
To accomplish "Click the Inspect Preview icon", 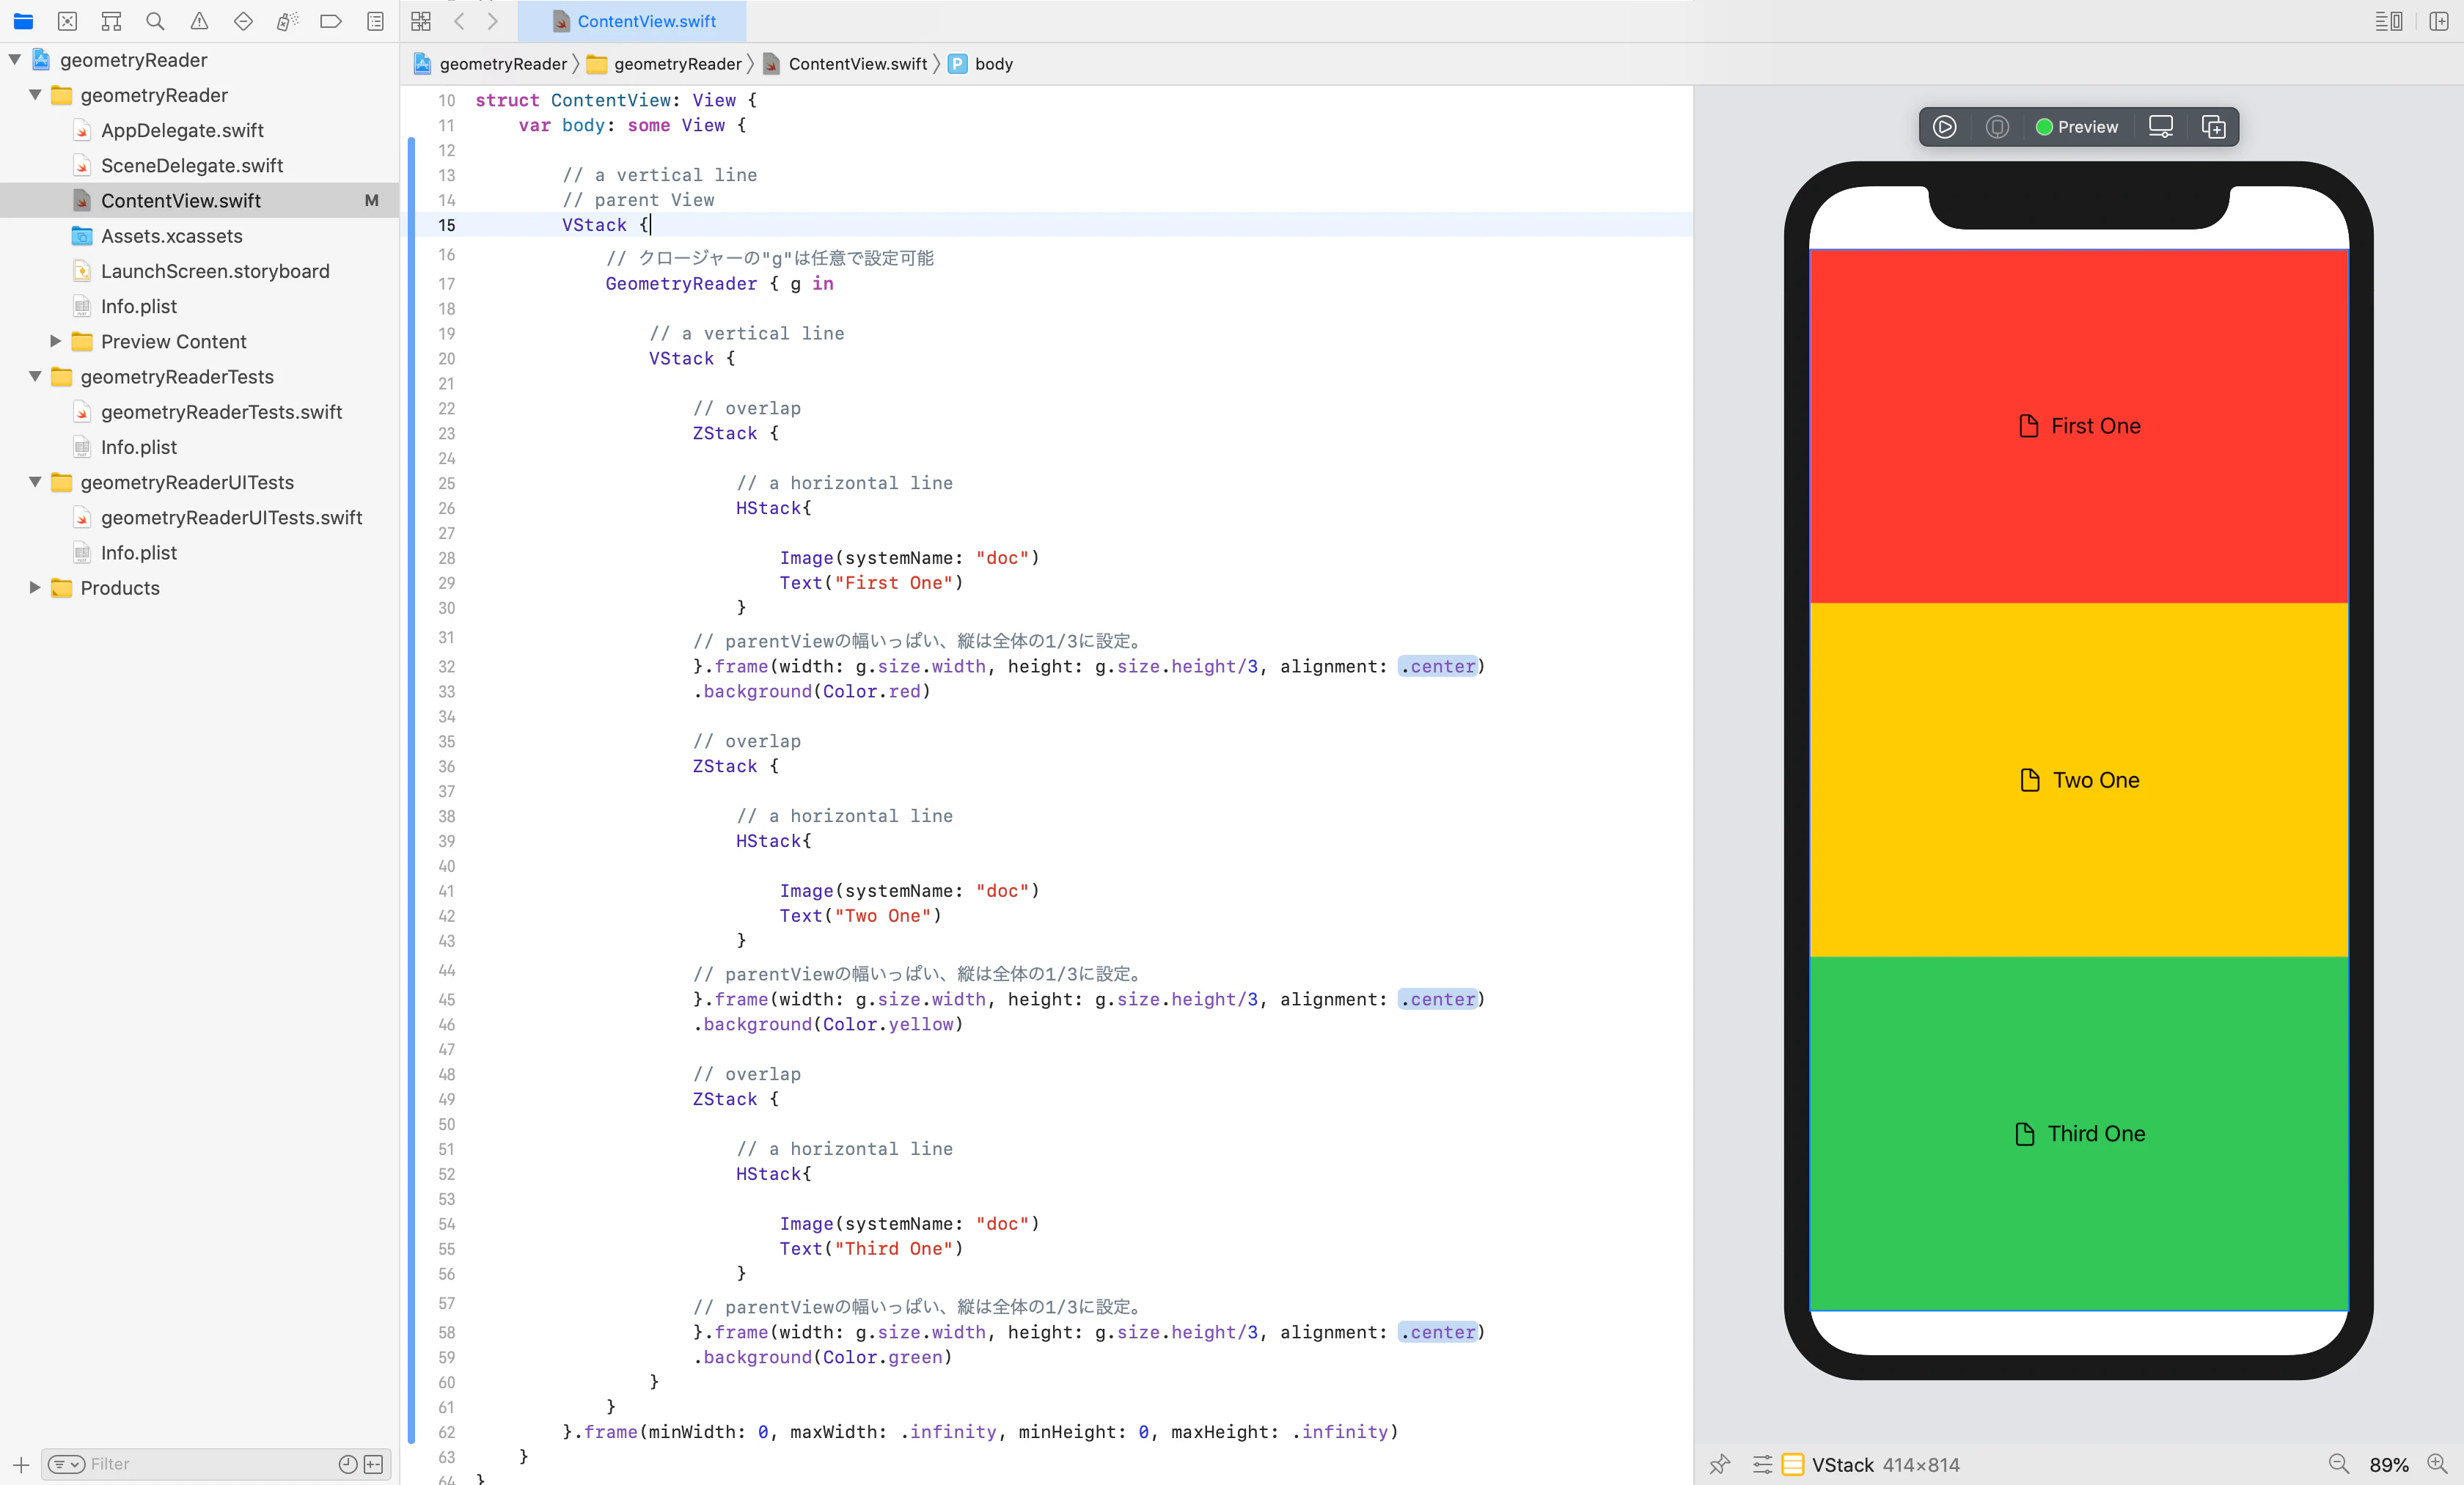I will point(1997,127).
